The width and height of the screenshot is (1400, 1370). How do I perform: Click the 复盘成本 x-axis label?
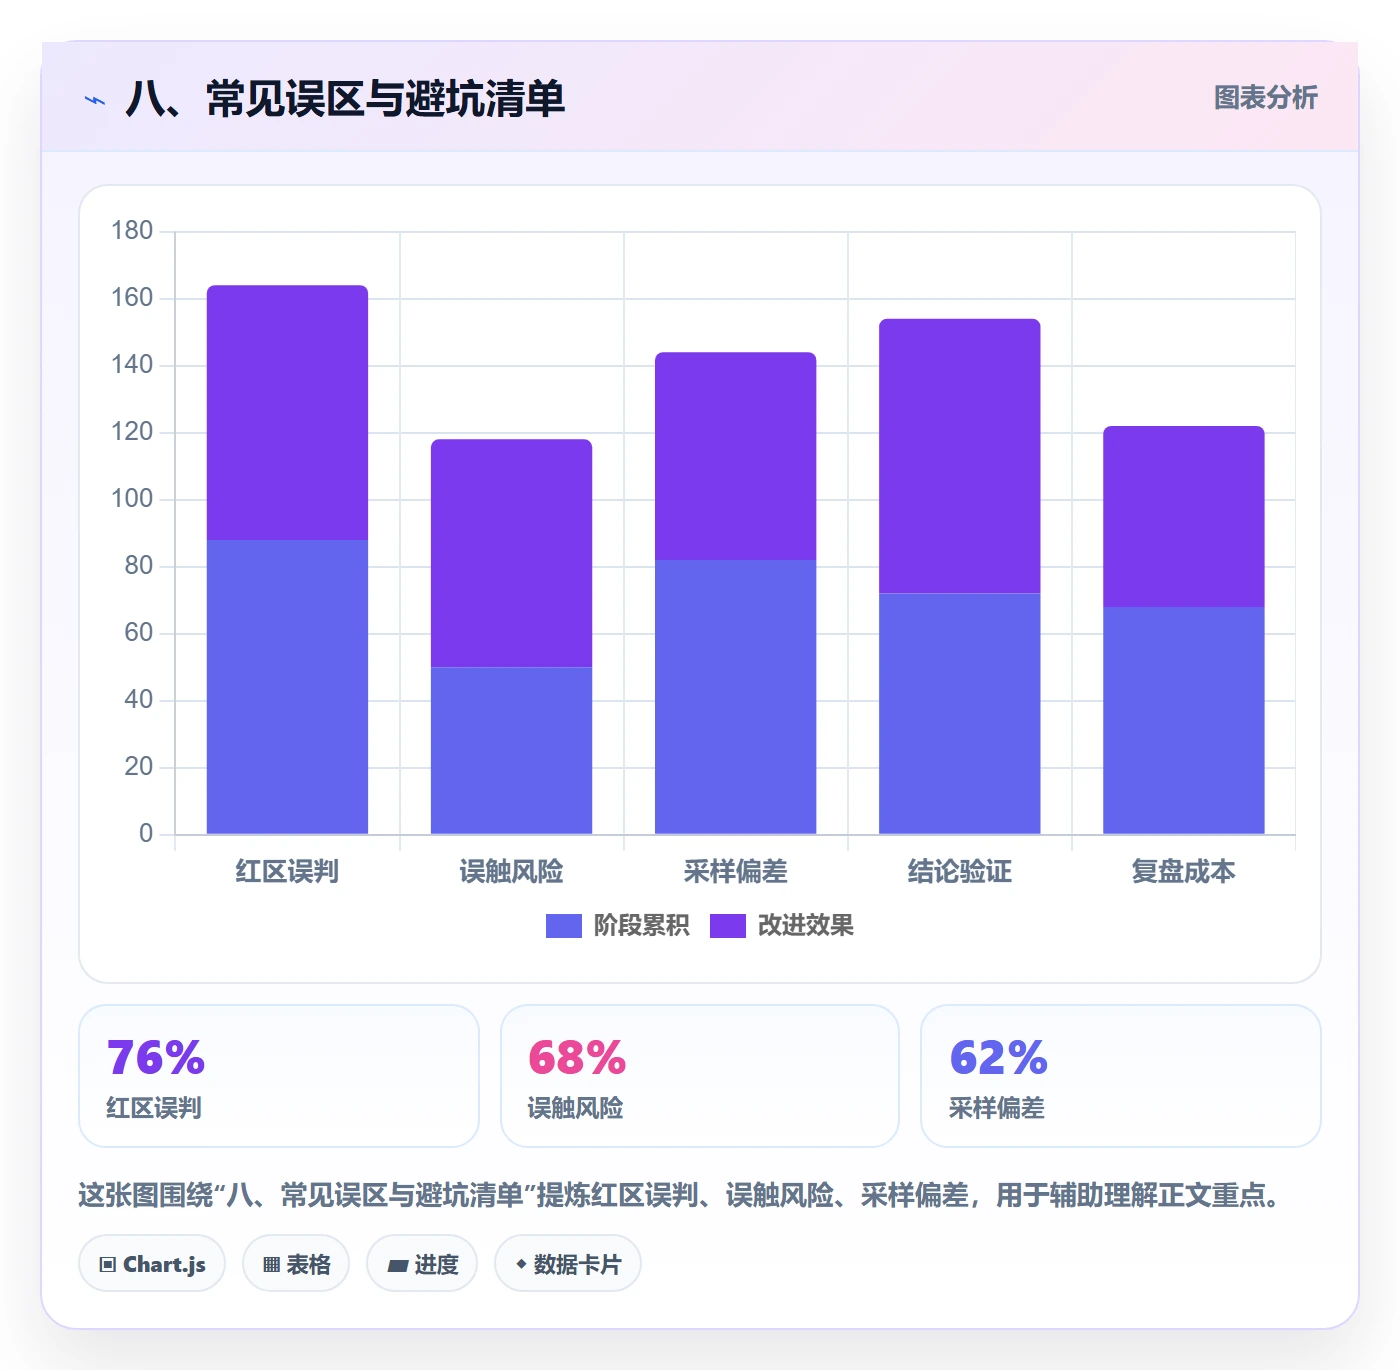[x=1183, y=872]
